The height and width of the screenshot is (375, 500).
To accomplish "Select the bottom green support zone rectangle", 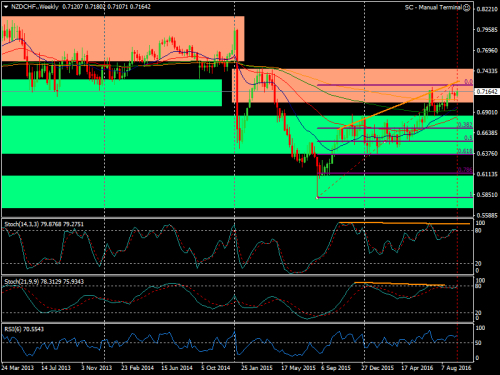I will 237,192.
